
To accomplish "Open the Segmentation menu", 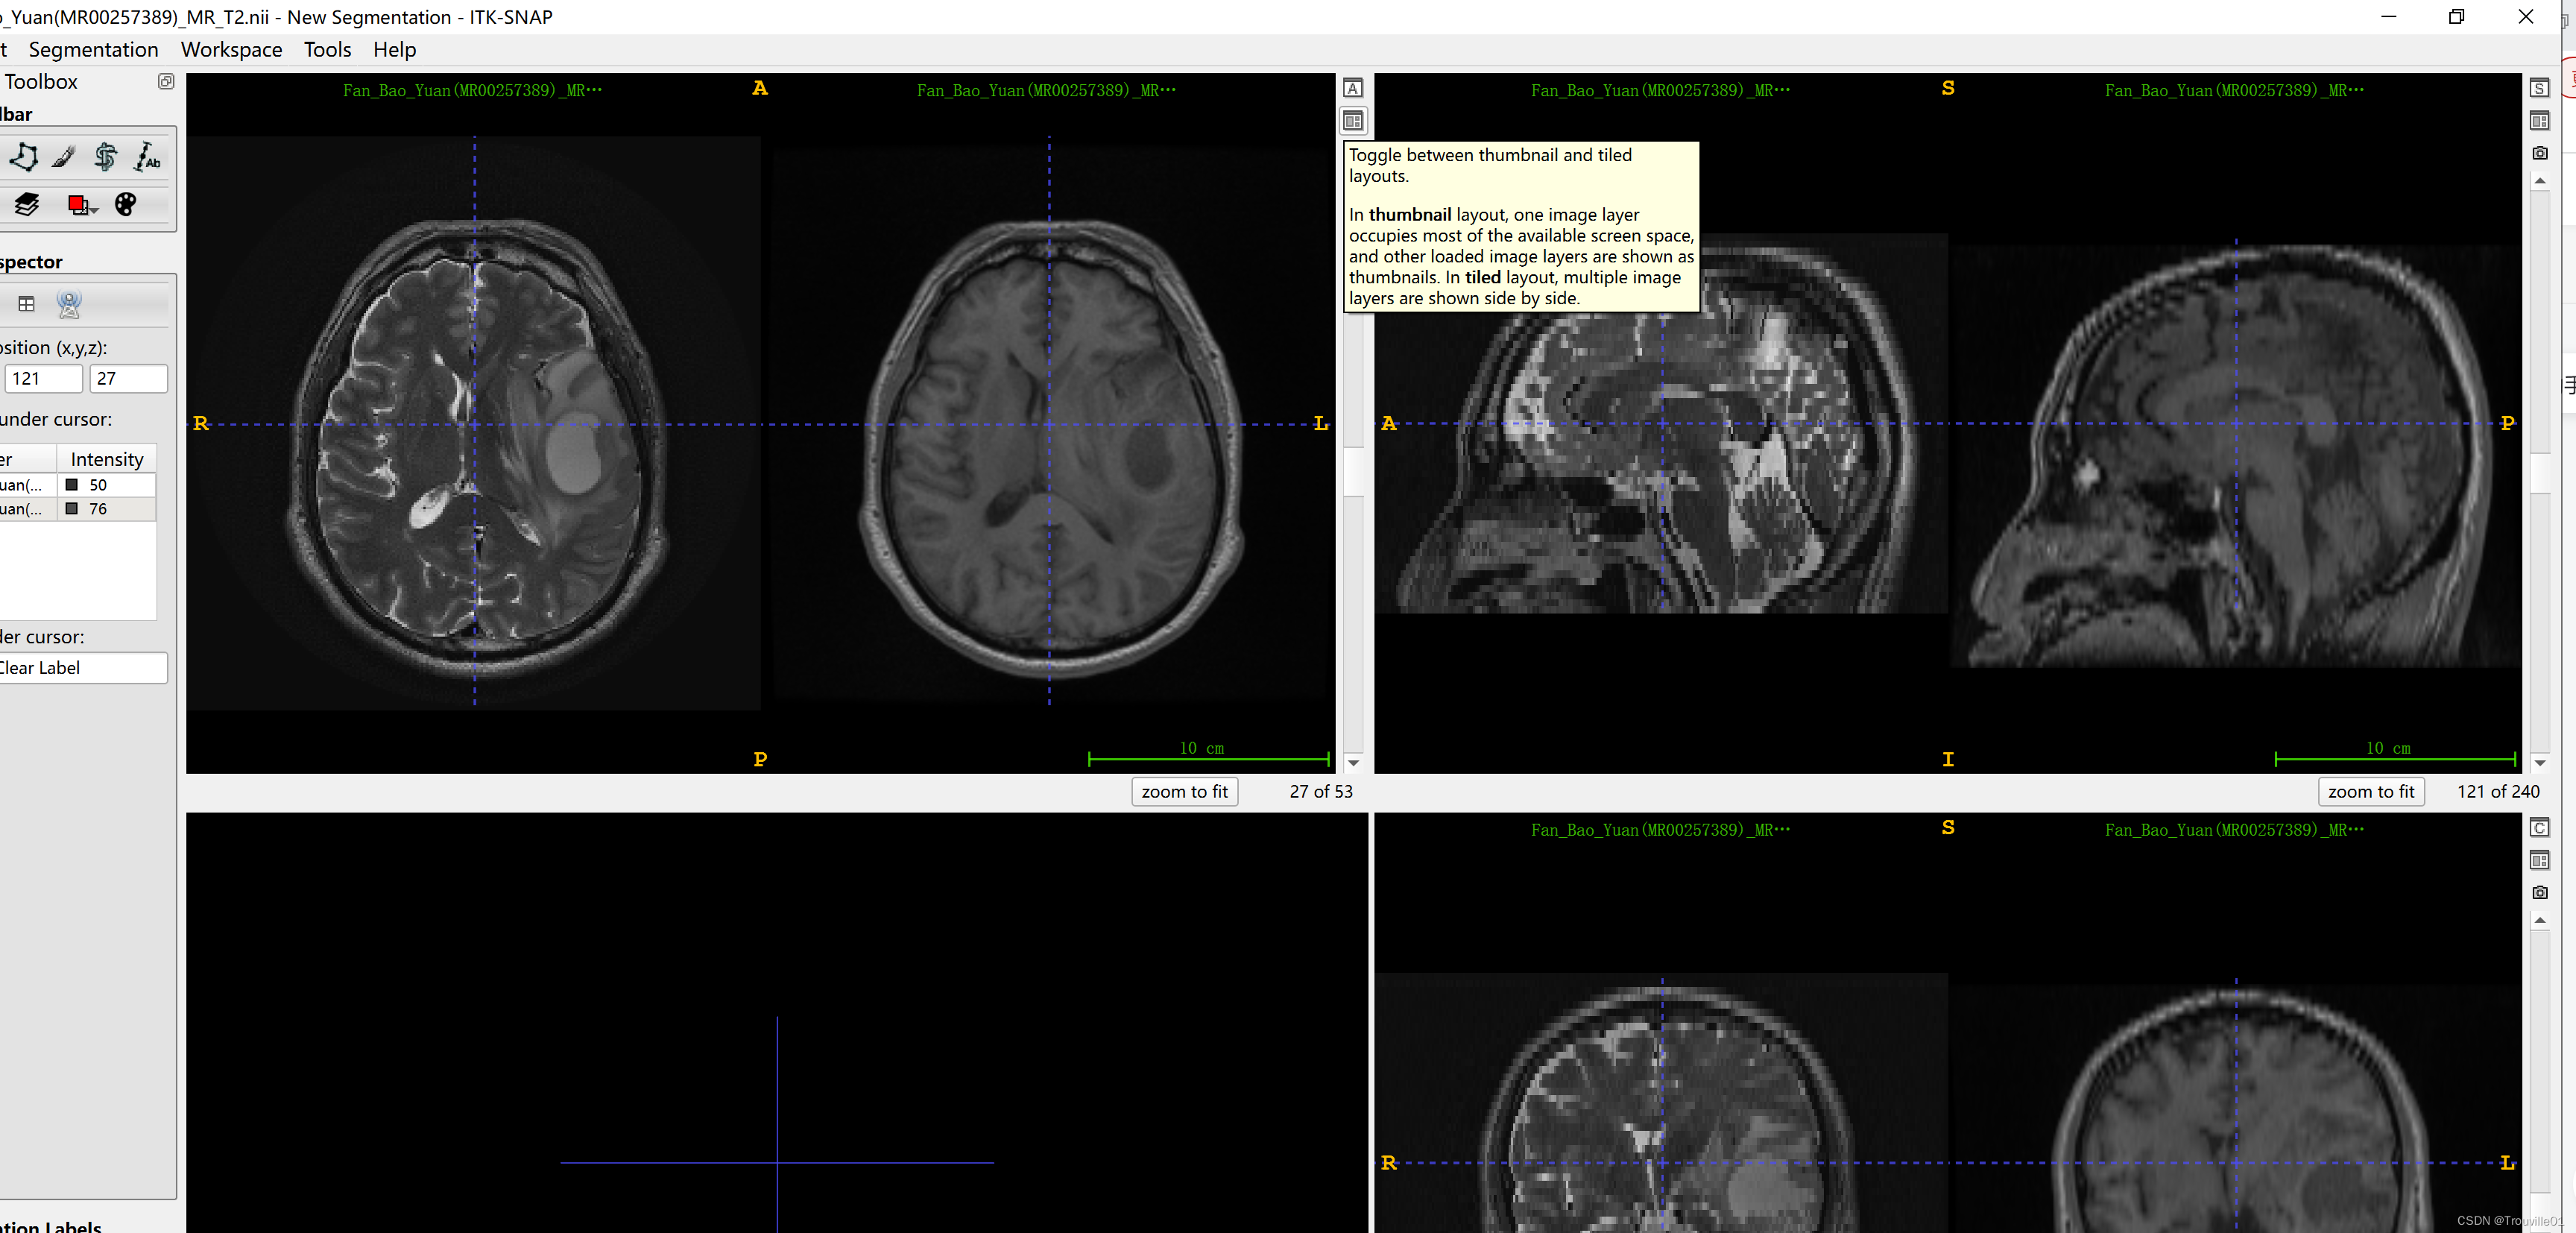I will (x=93, y=50).
